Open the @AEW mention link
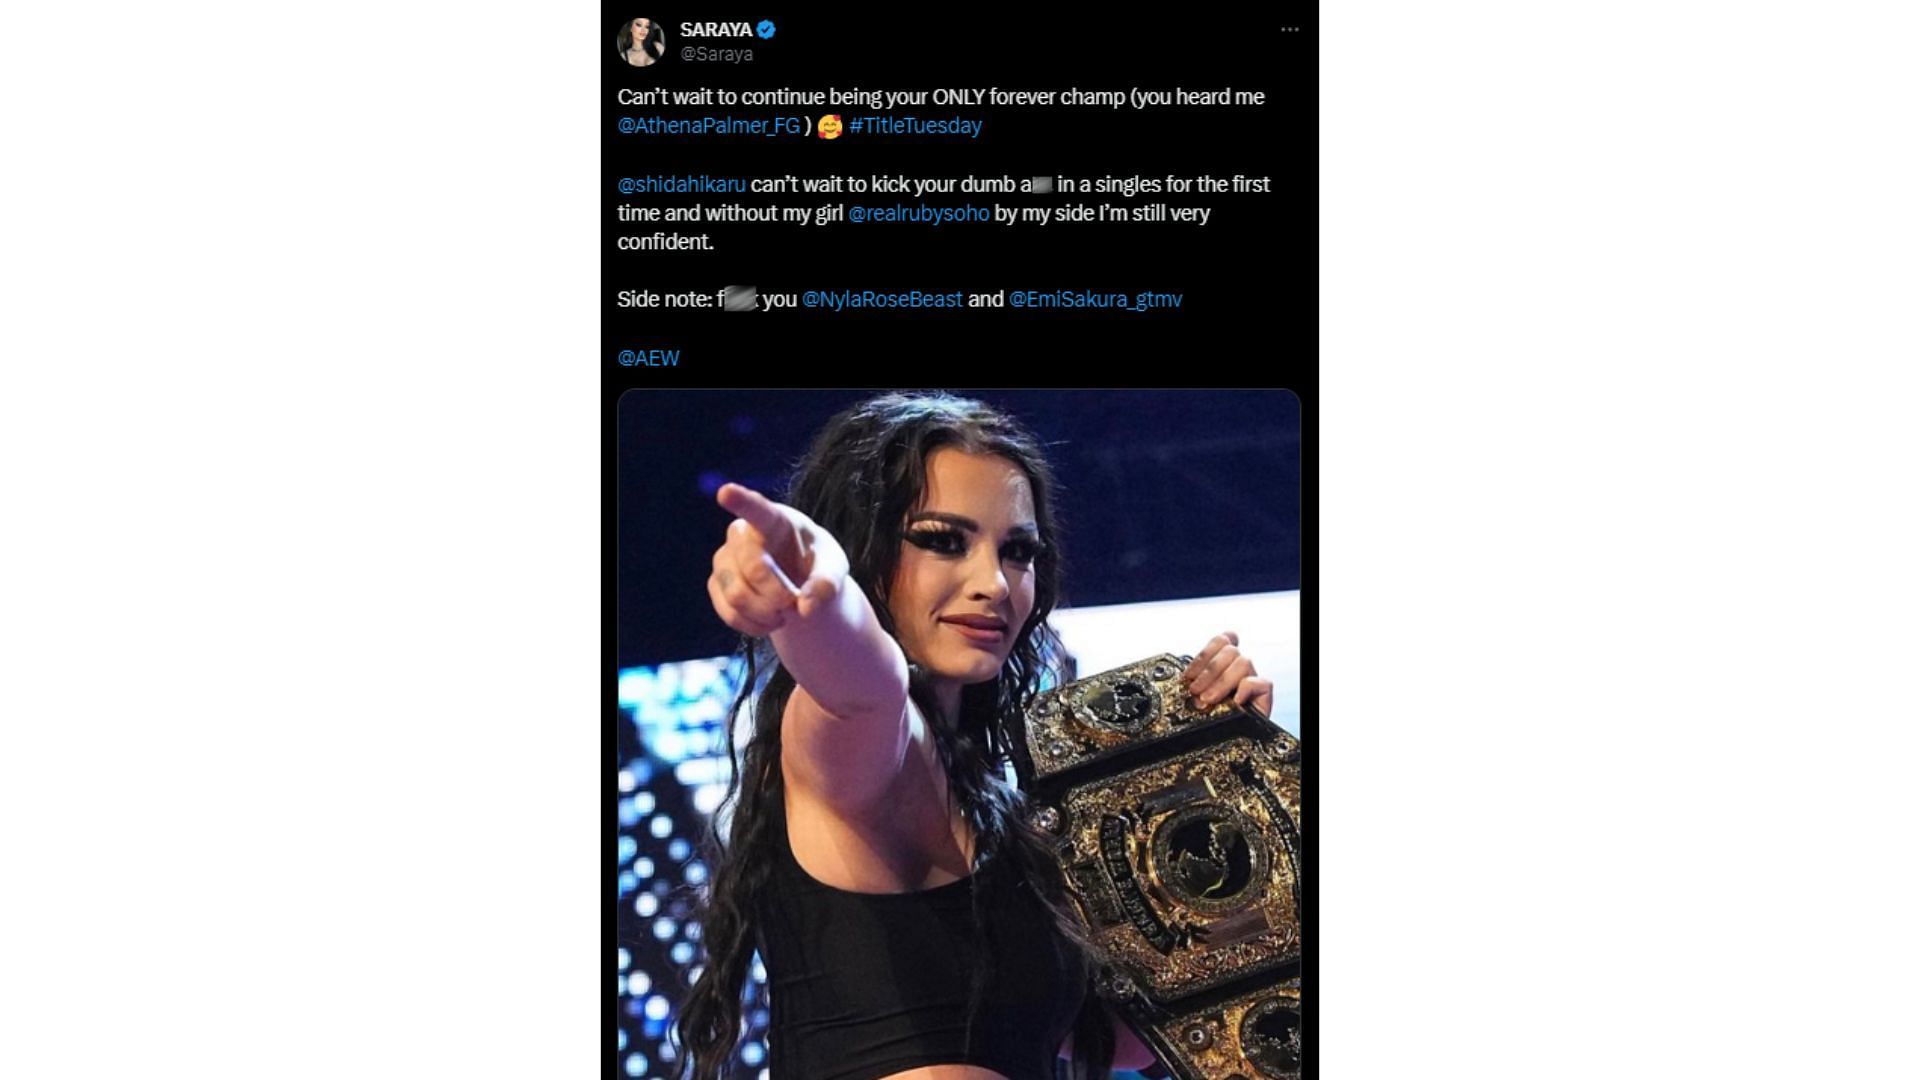The width and height of the screenshot is (1920, 1080). pos(648,358)
